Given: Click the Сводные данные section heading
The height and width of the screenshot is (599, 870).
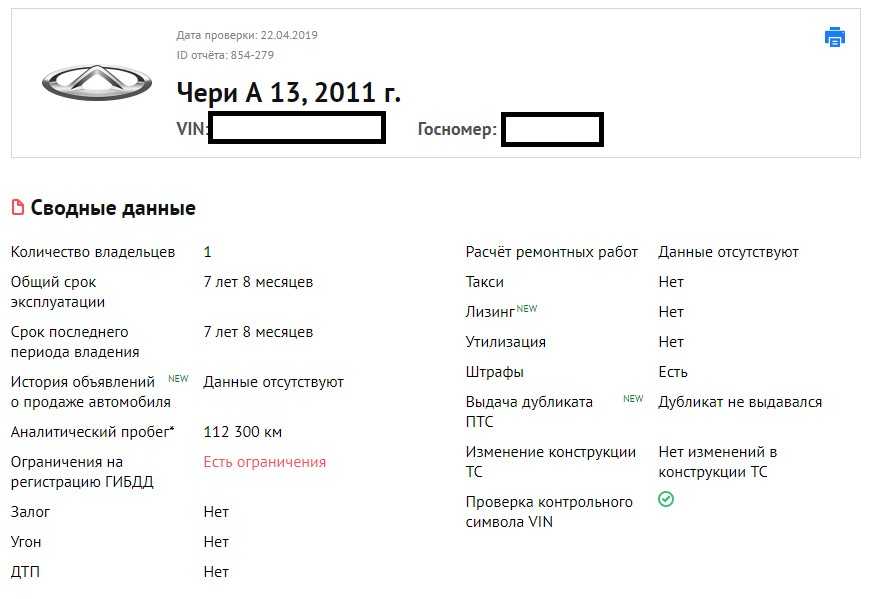Looking at the screenshot, I should [113, 208].
